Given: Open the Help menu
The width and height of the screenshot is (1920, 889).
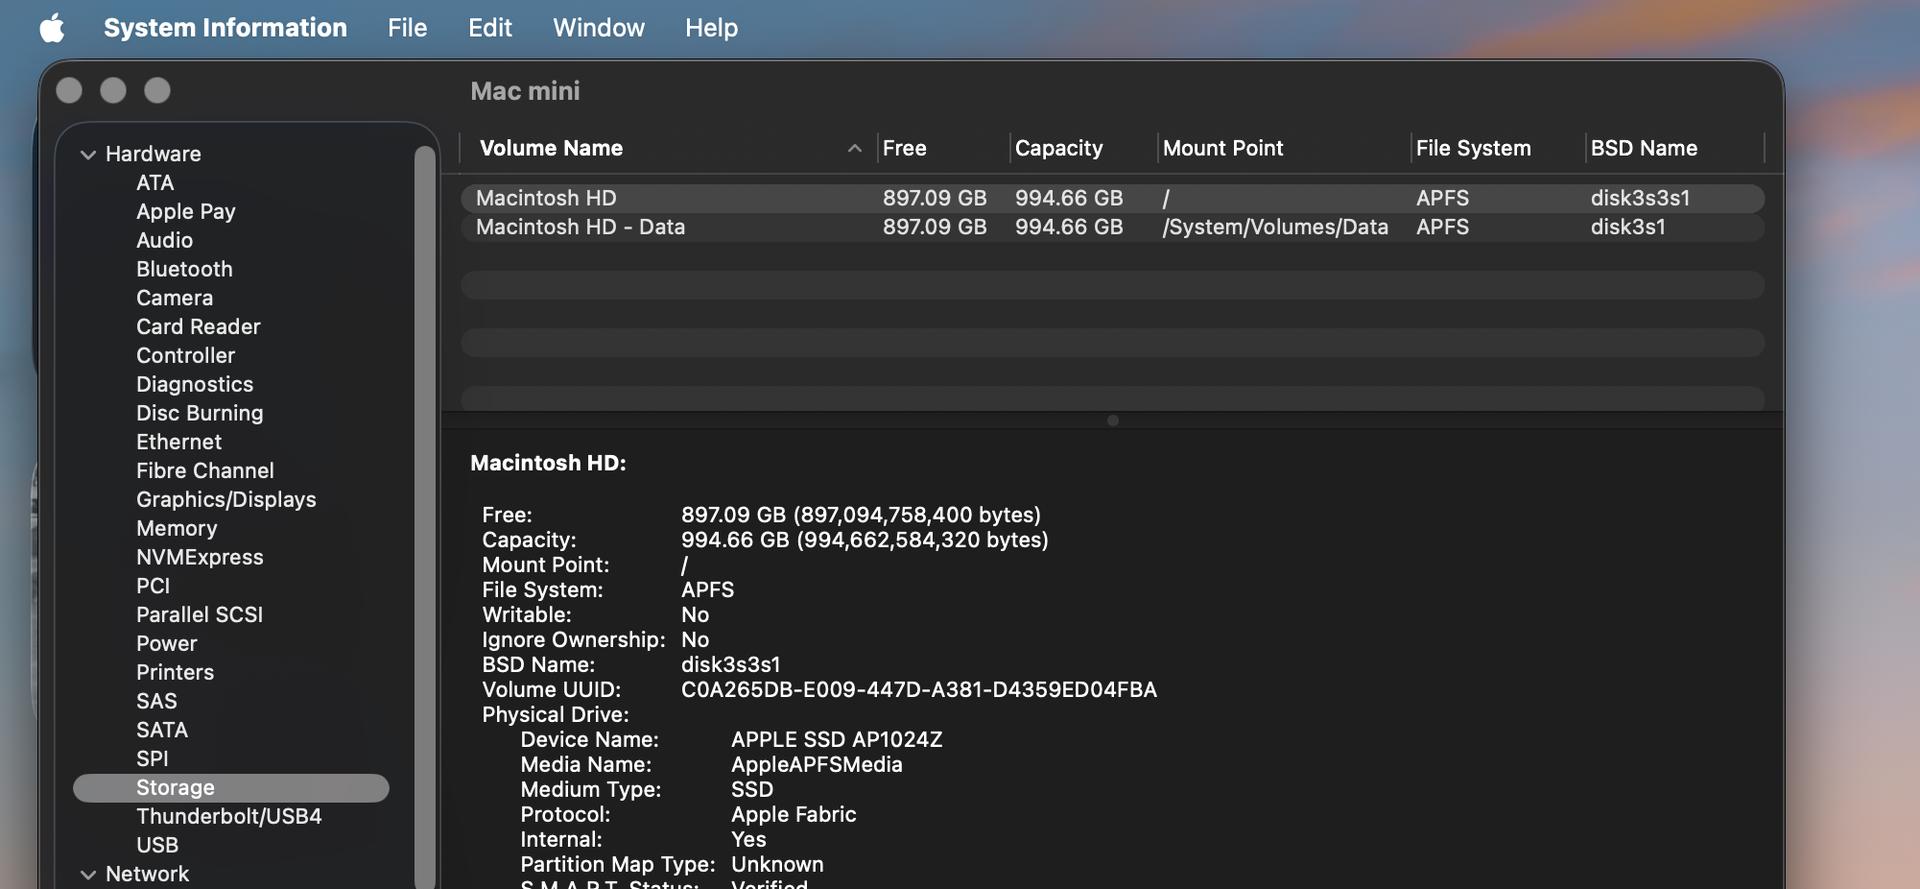Looking at the screenshot, I should pyautogui.click(x=711, y=28).
